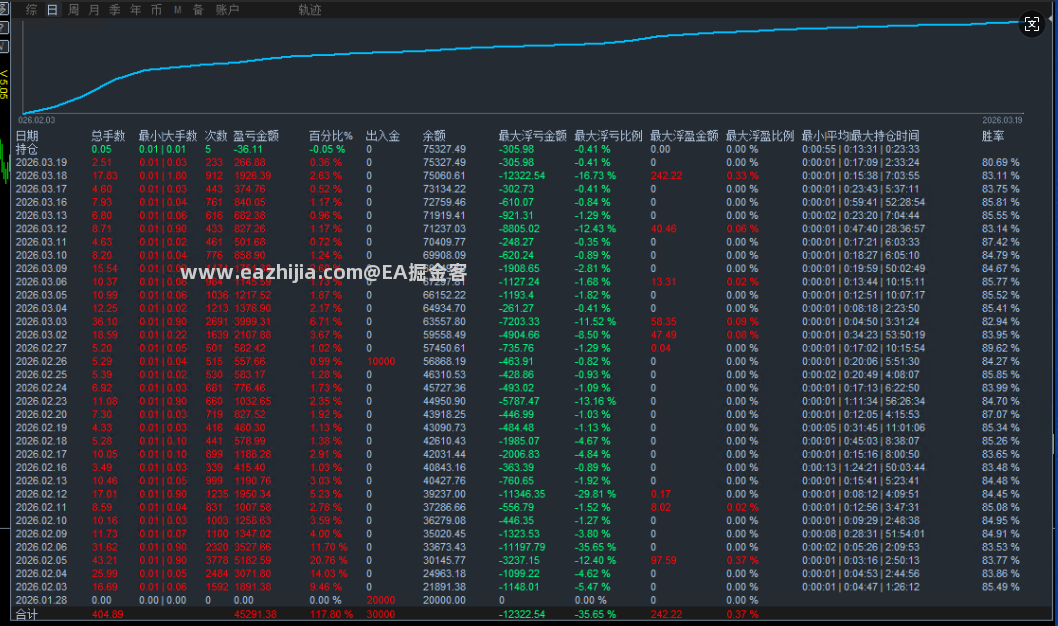Open the 季 quarterly tab
1058x626 pixels.
(115, 9)
